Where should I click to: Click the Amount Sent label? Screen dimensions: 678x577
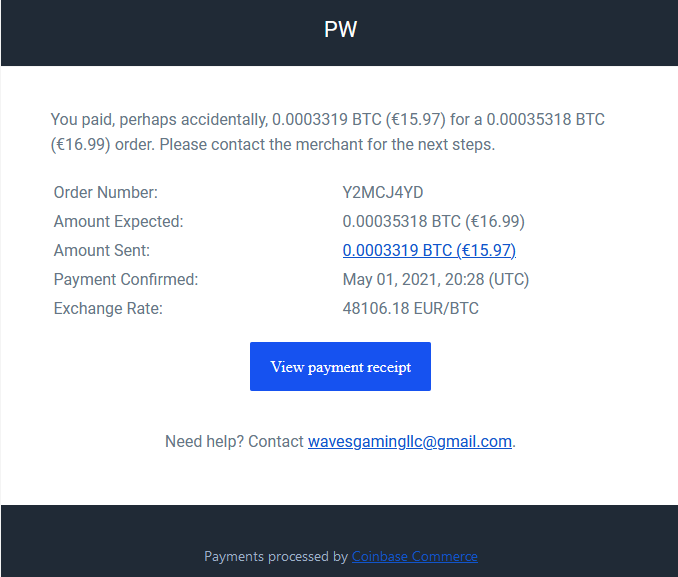(102, 250)
